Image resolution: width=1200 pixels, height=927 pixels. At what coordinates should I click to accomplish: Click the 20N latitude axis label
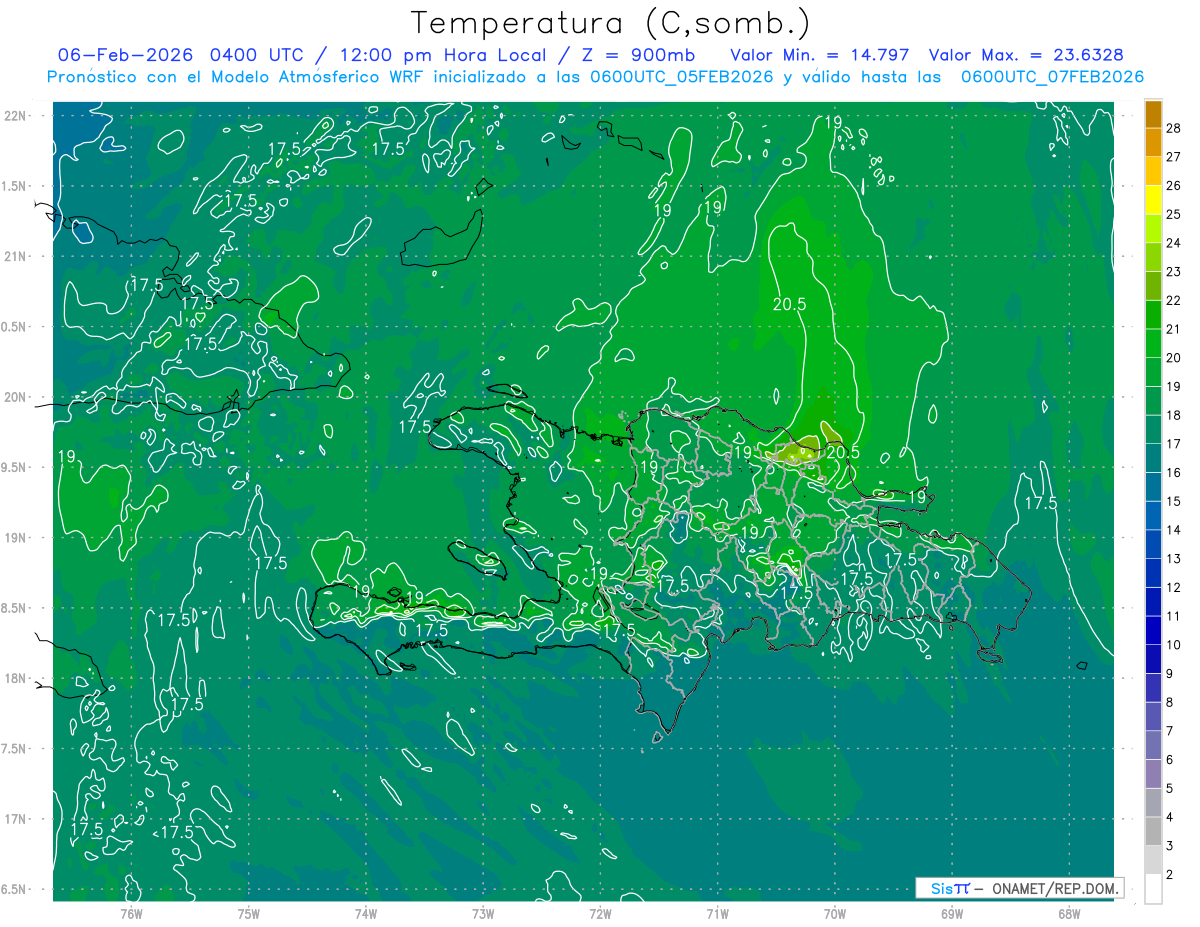tap(14, 397)
